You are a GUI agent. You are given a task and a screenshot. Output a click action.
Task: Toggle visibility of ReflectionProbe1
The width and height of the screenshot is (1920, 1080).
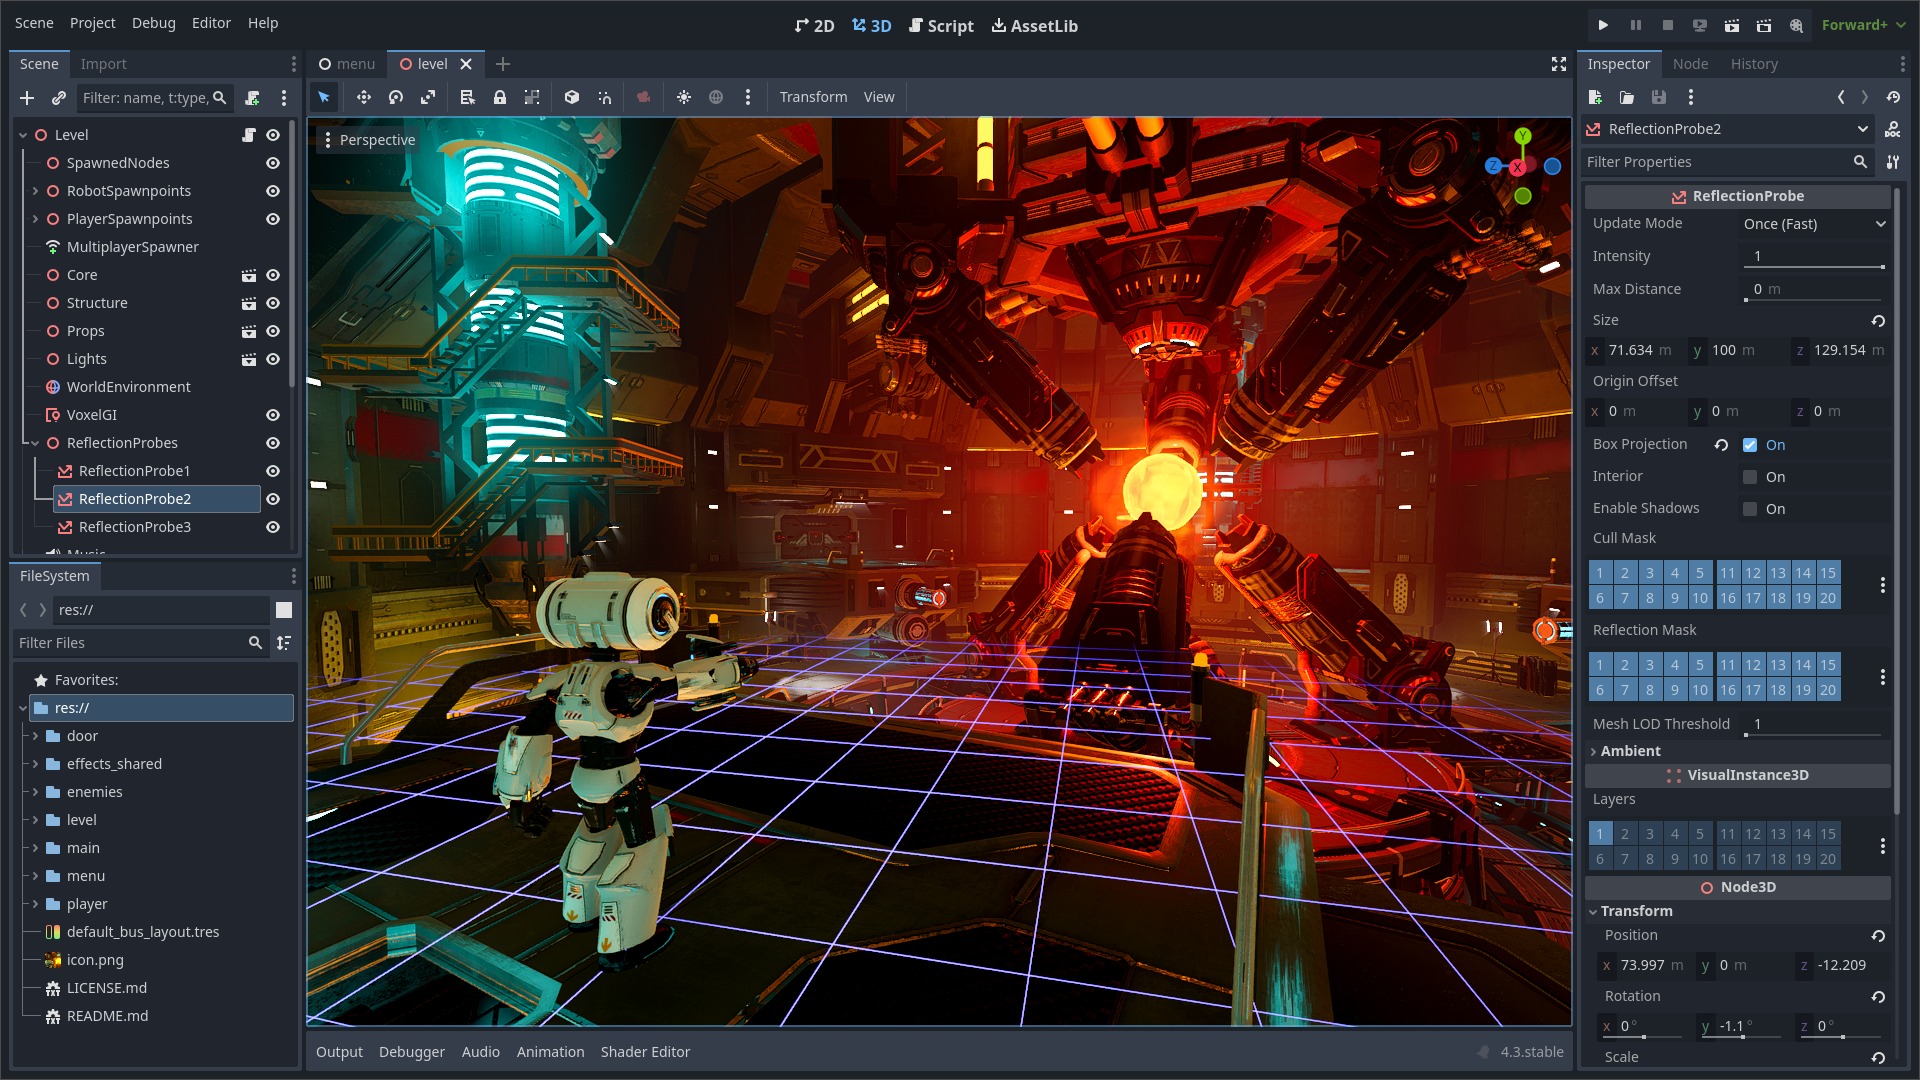click(x=273, y=471)
